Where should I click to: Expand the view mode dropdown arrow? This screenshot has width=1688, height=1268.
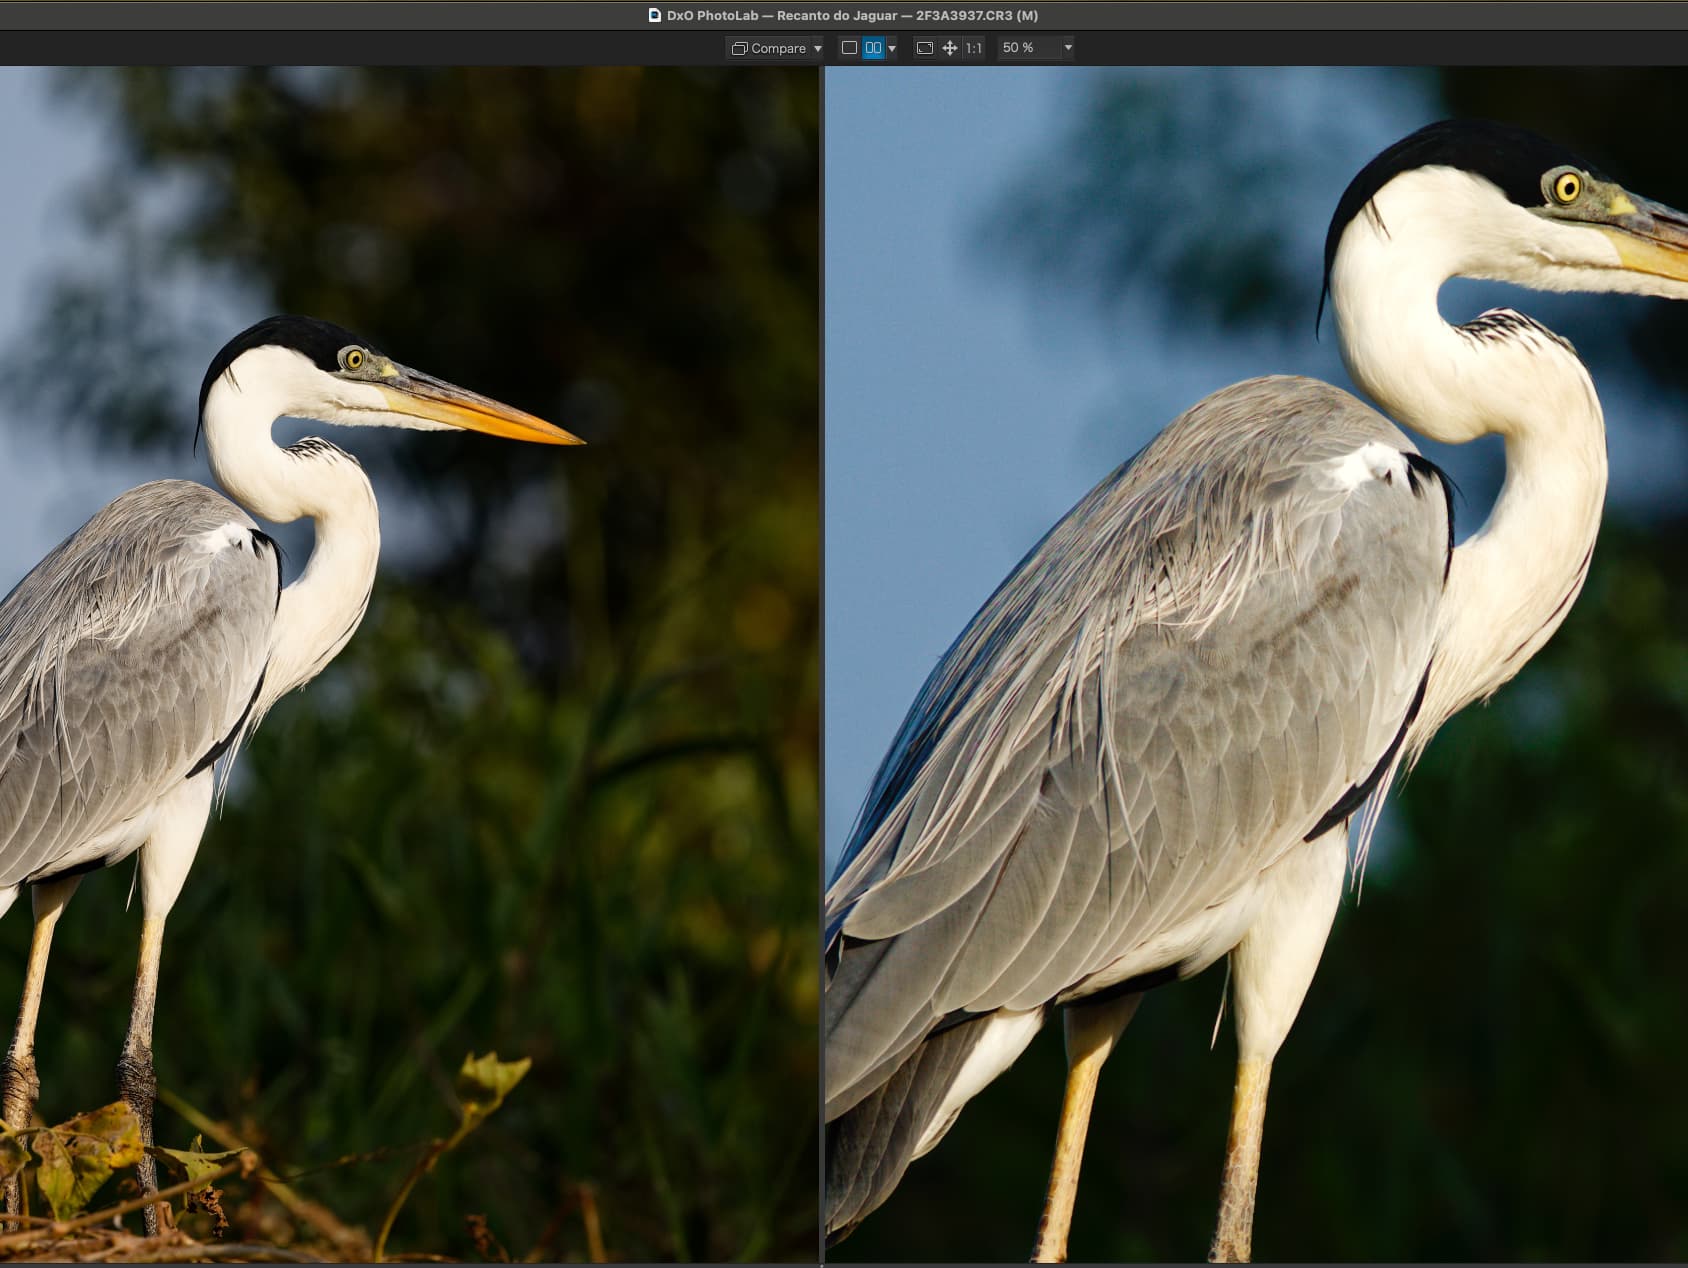click(x=892, y=48)
